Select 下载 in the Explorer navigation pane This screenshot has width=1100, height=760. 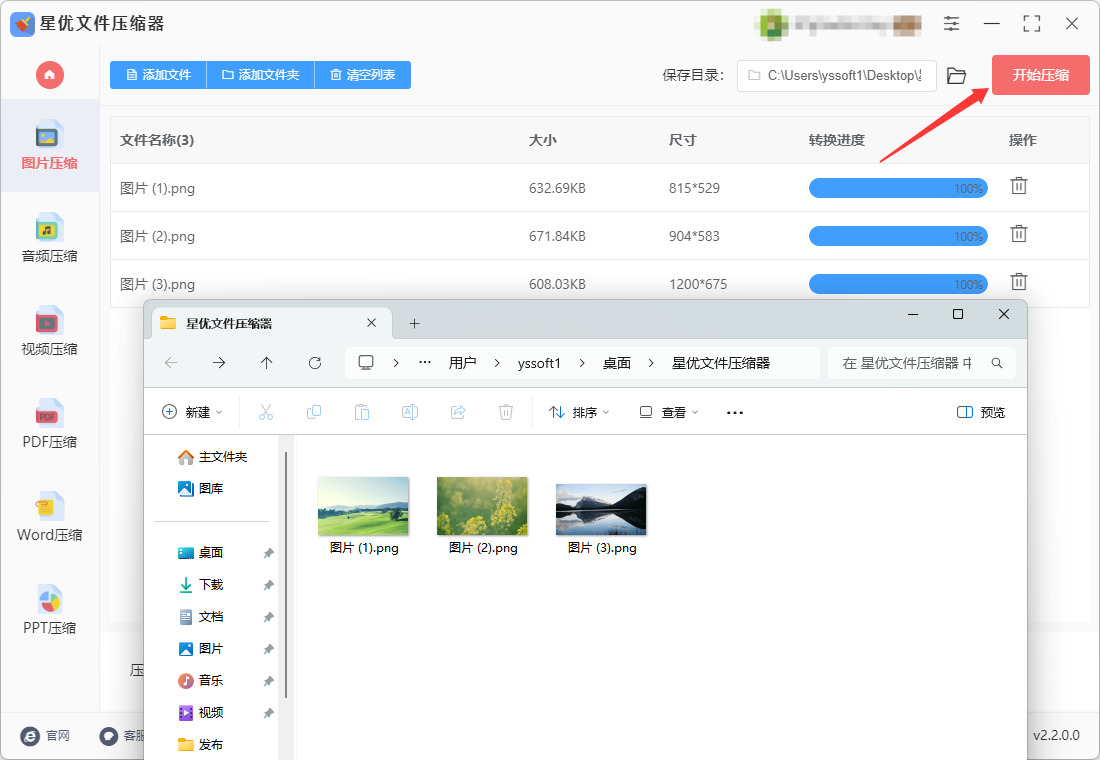[210, 585]
